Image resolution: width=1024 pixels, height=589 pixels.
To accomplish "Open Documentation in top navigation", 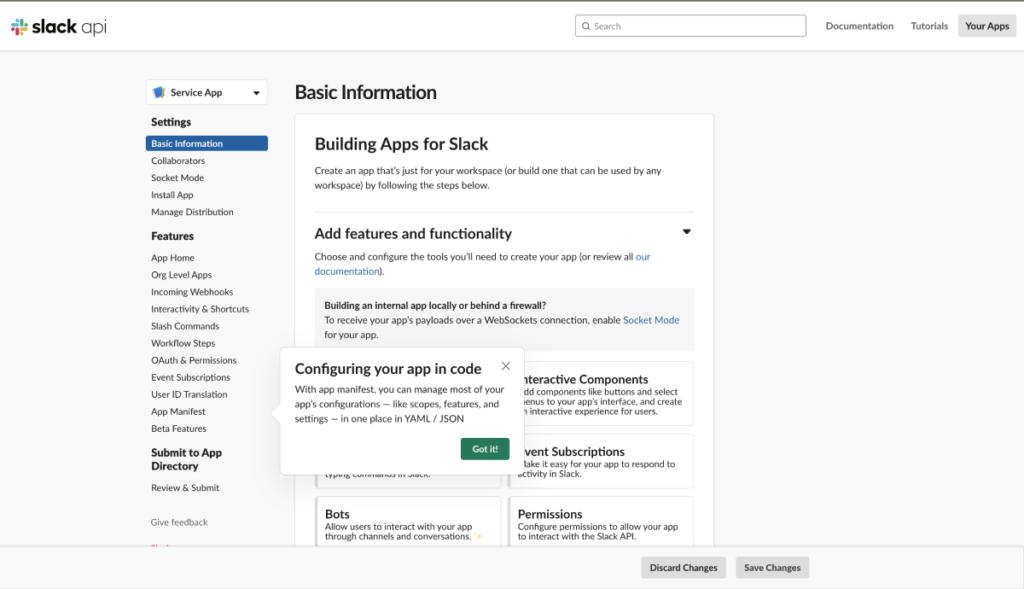I will coord(859,26).
